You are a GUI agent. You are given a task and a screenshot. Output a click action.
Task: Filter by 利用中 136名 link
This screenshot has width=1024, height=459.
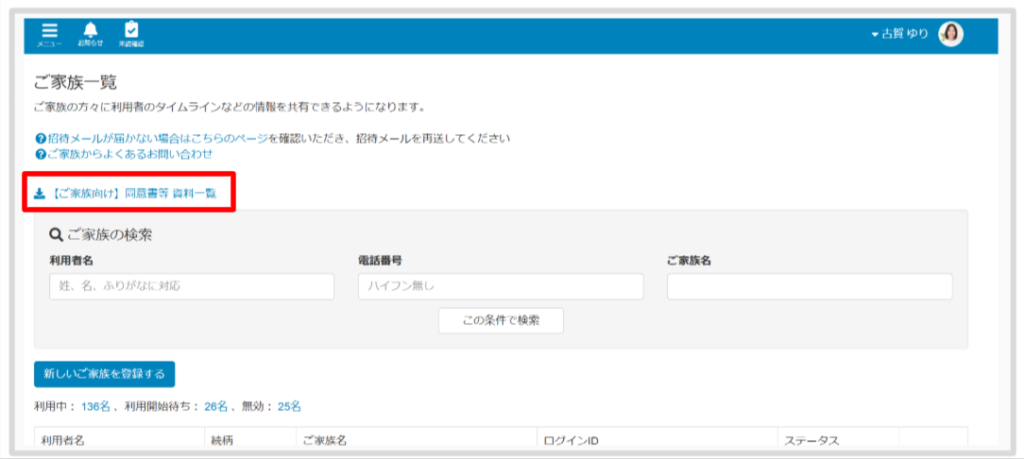coord(96,407)
